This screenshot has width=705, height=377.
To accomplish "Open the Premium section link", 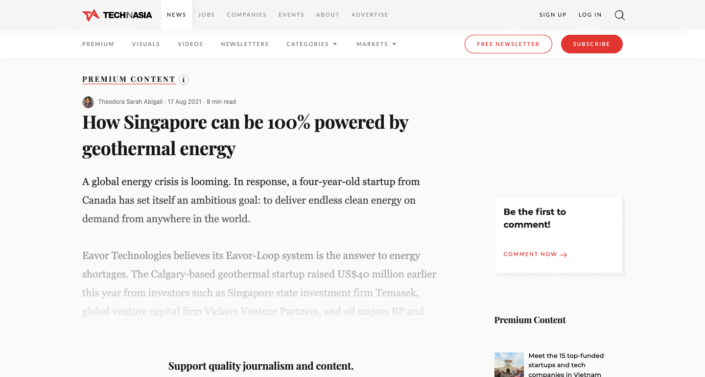I will pos(98,44).
